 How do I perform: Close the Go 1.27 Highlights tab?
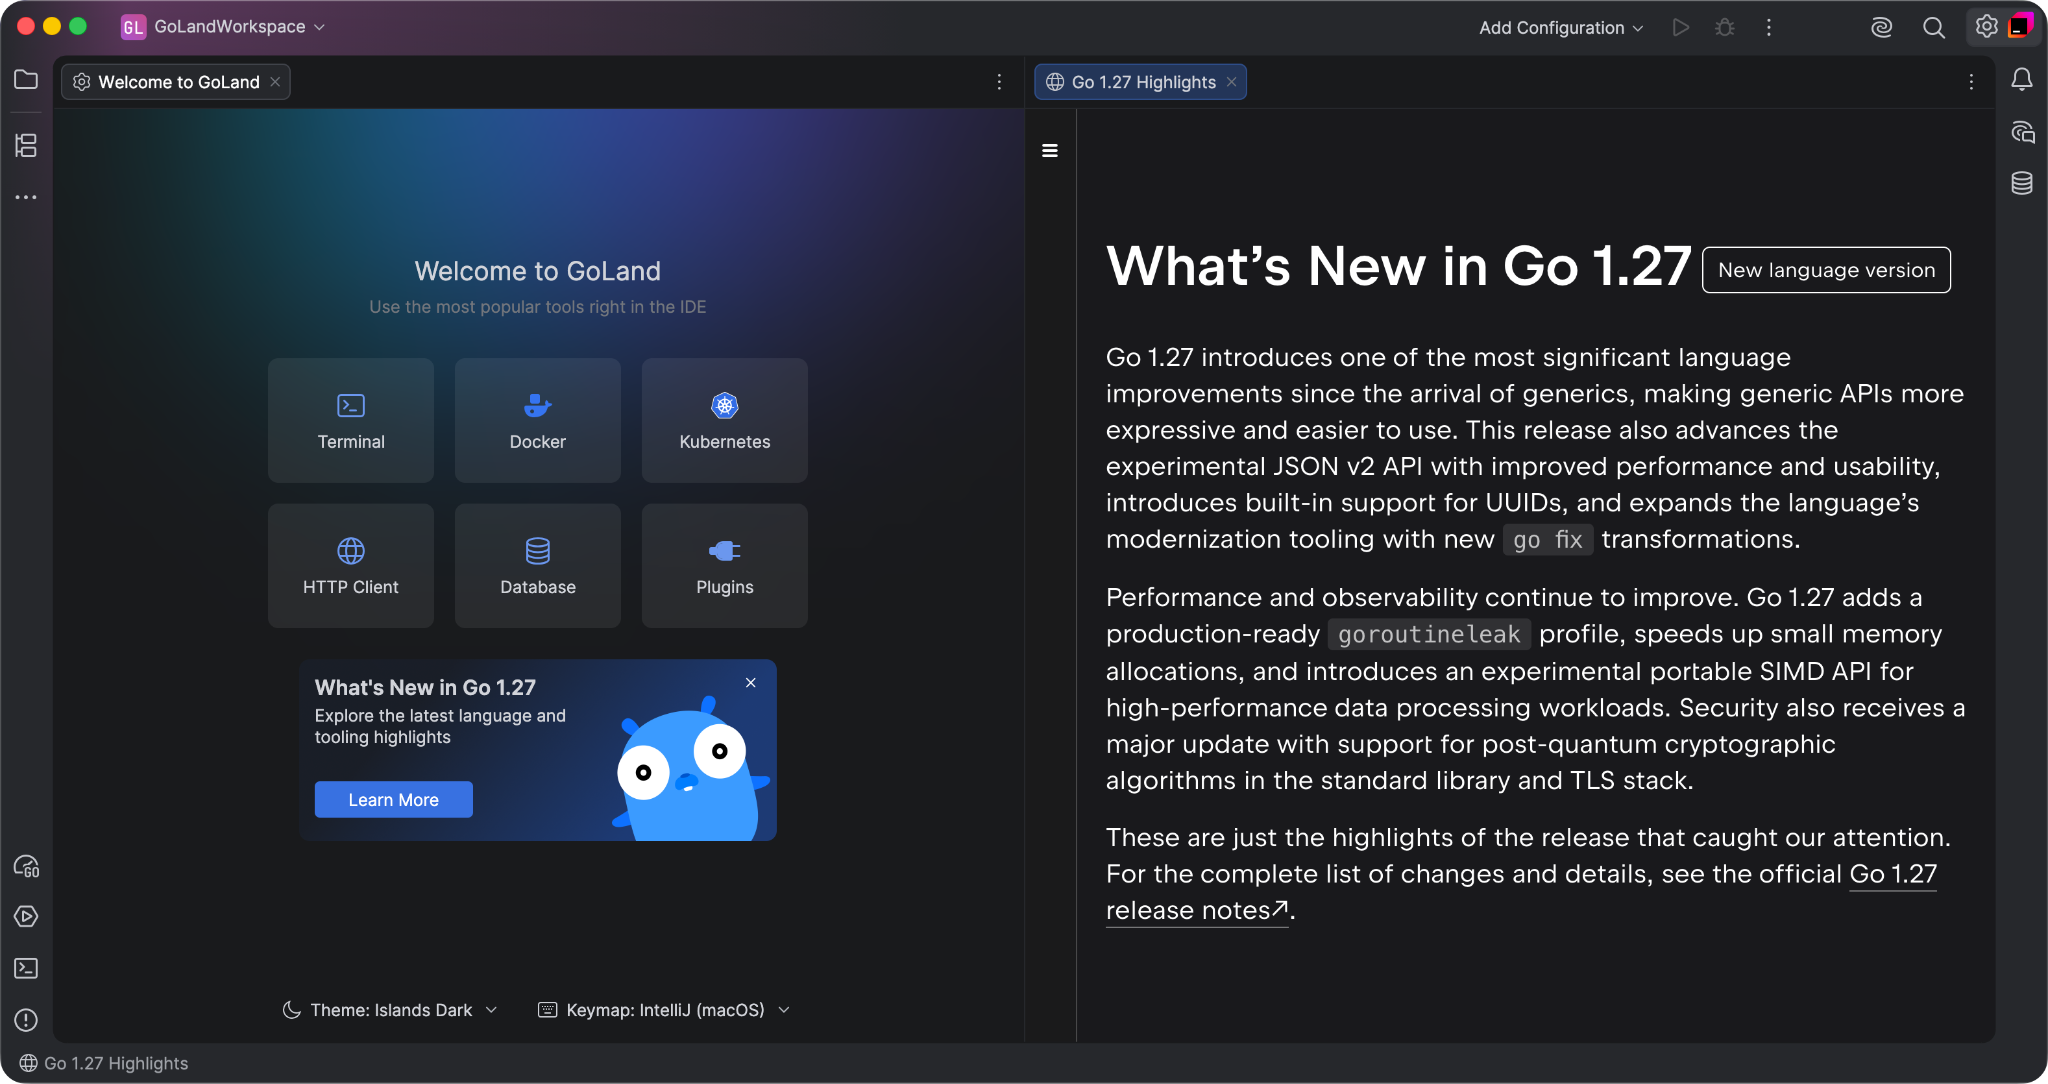1232,82
